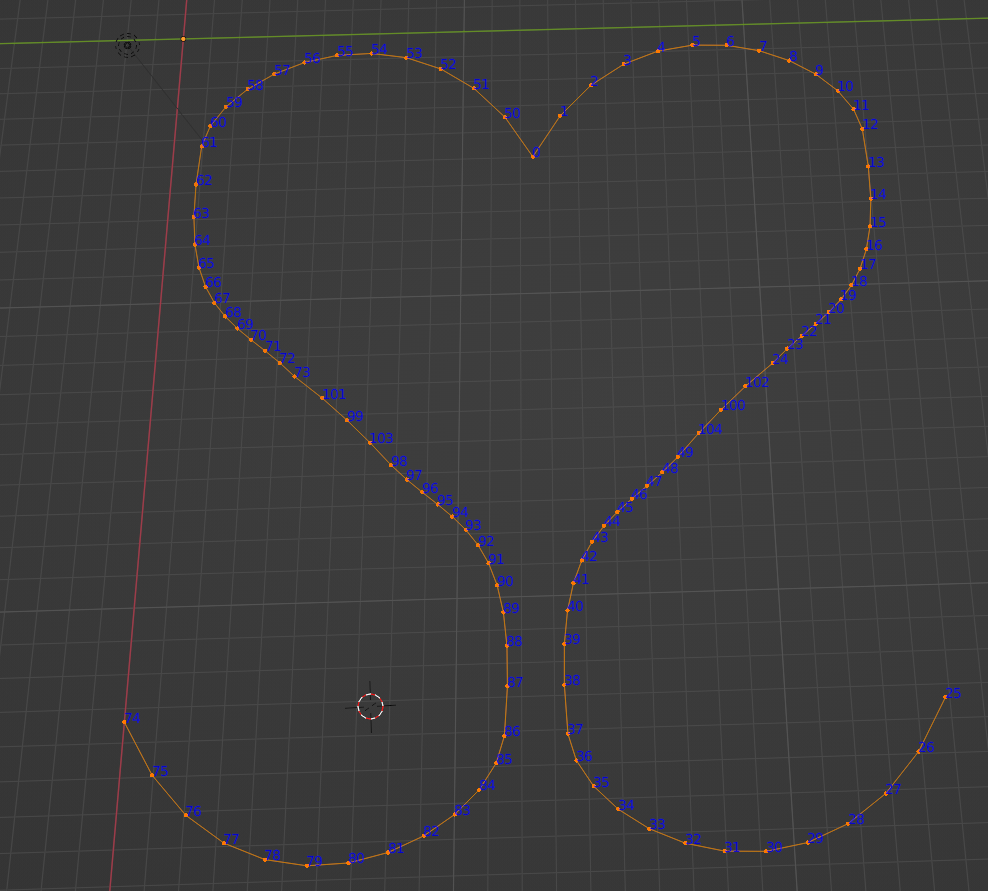Viewport: 988px width, 891px height.
Task: Click the vertex labeled "57"
Action: (274, 74)
